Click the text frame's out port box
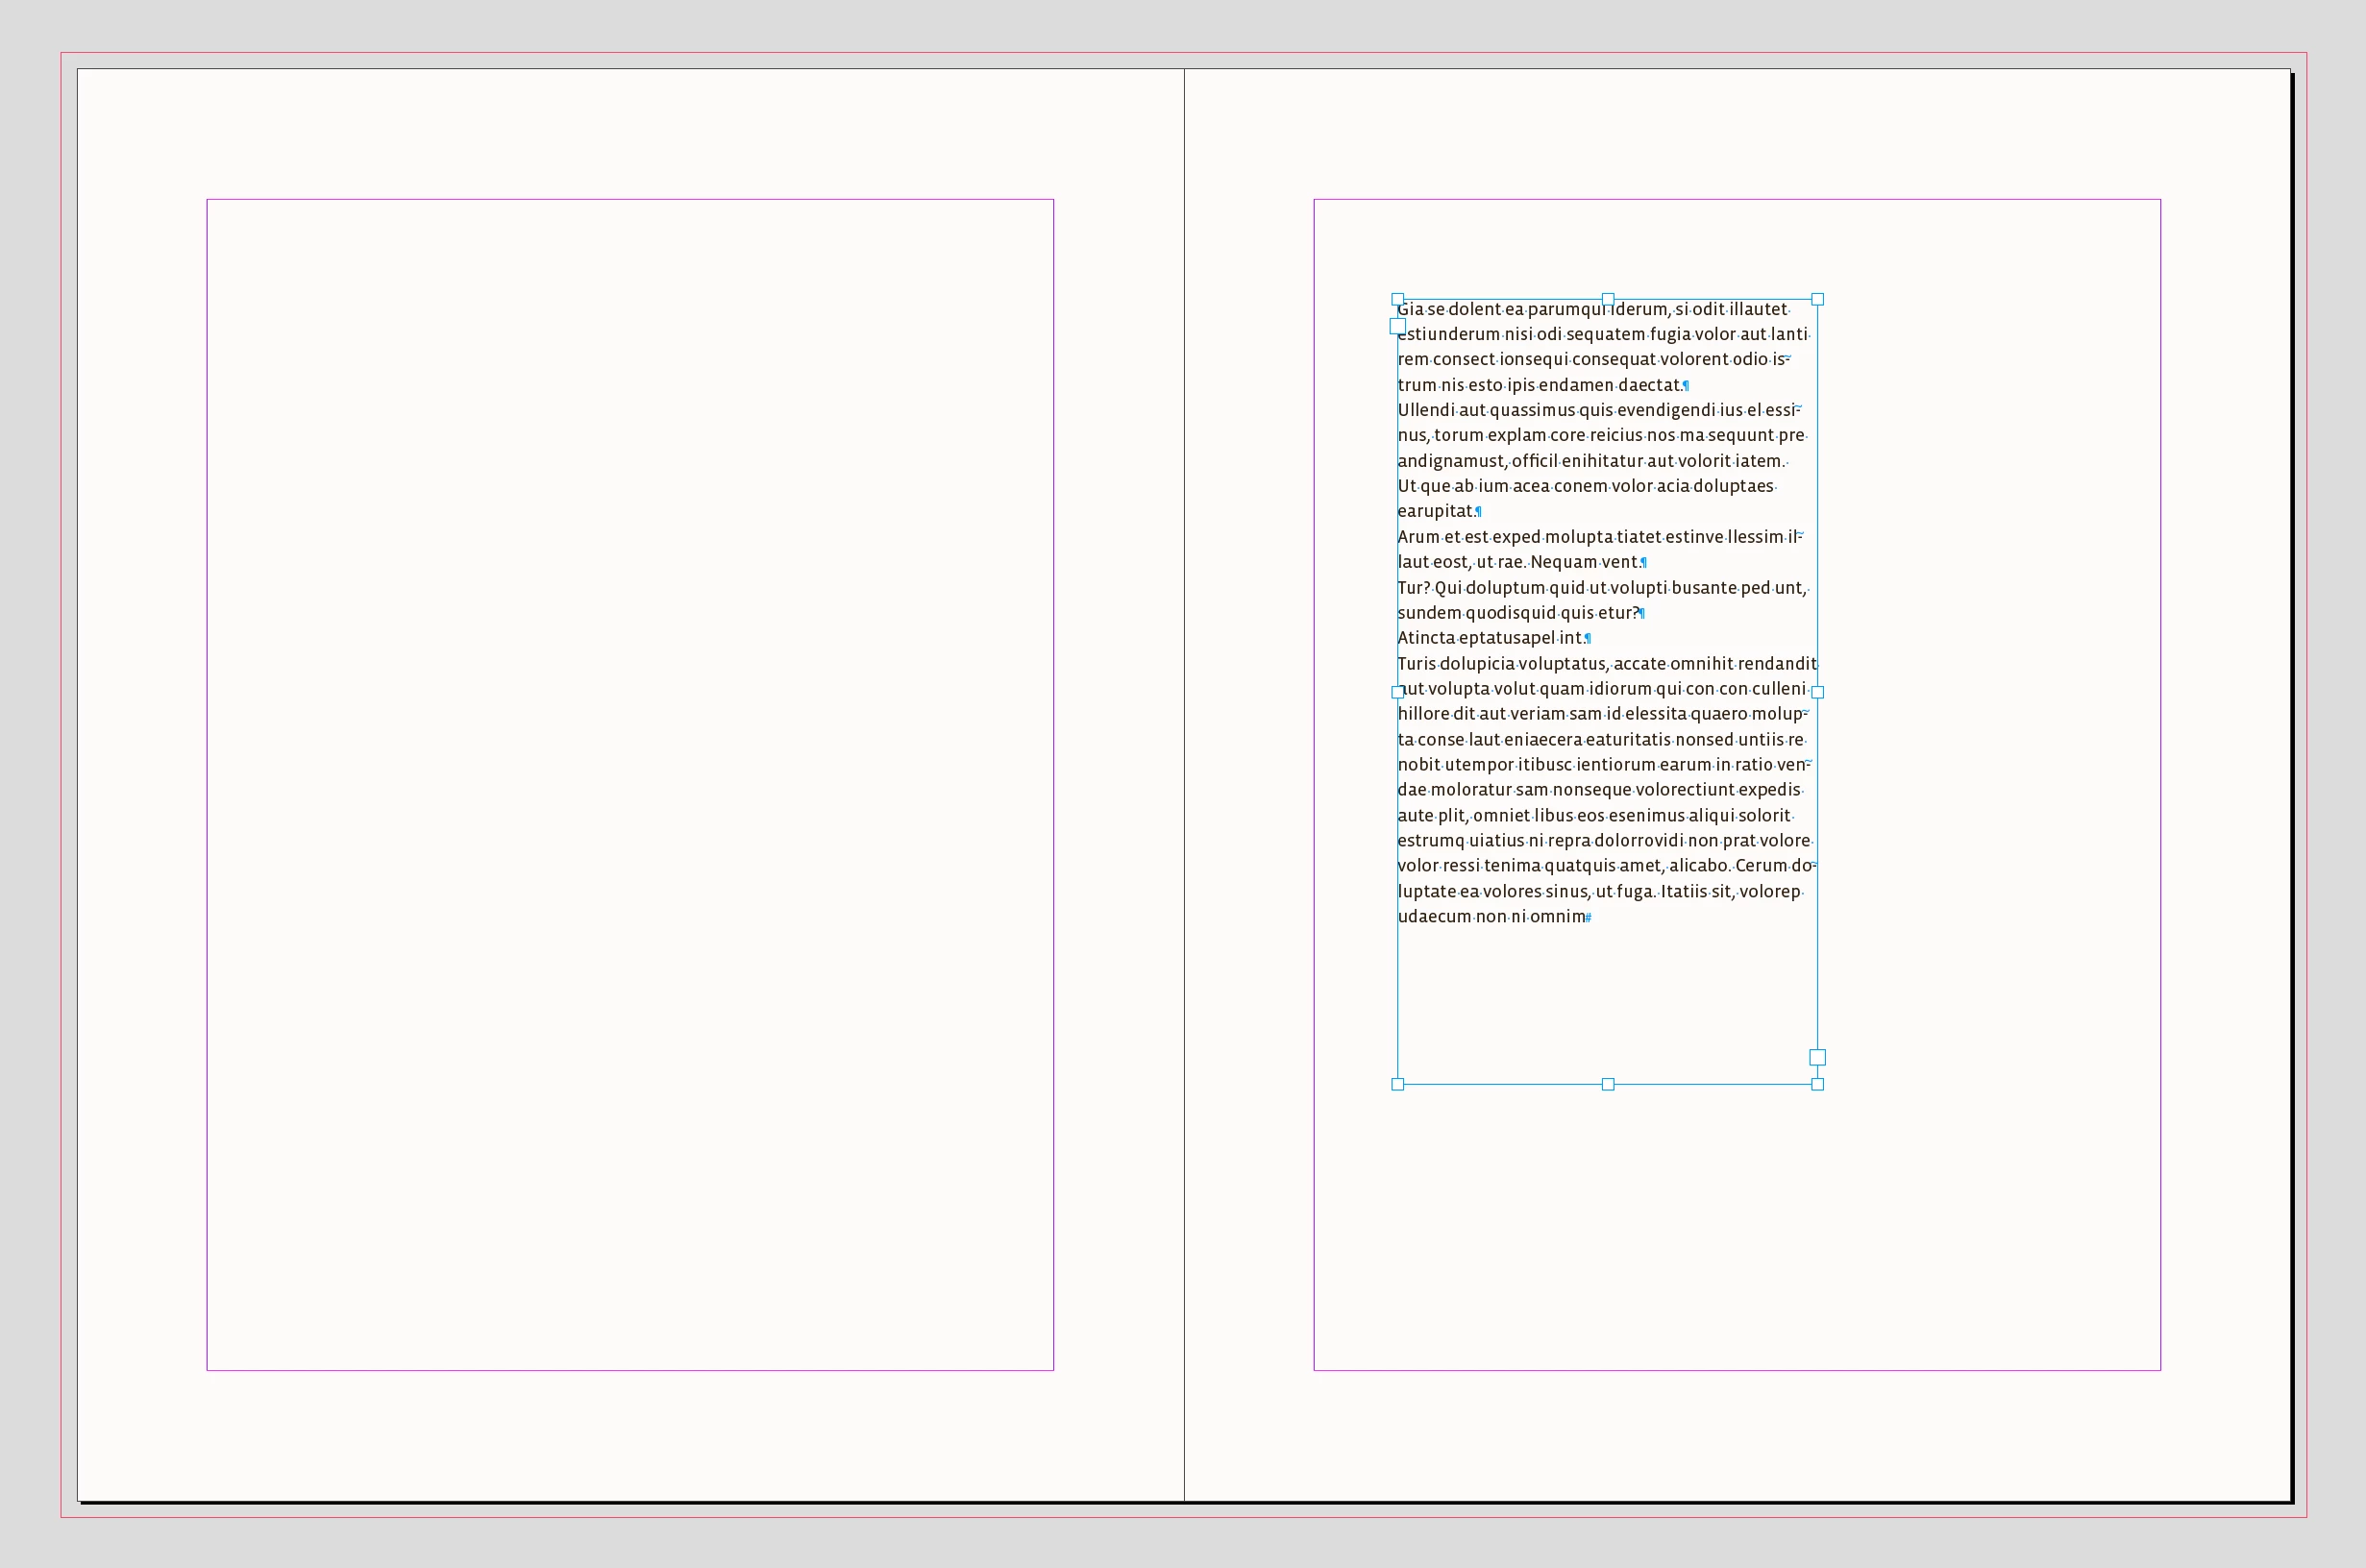This screenshot has width=2366, height=1568. (1818, 1058)
